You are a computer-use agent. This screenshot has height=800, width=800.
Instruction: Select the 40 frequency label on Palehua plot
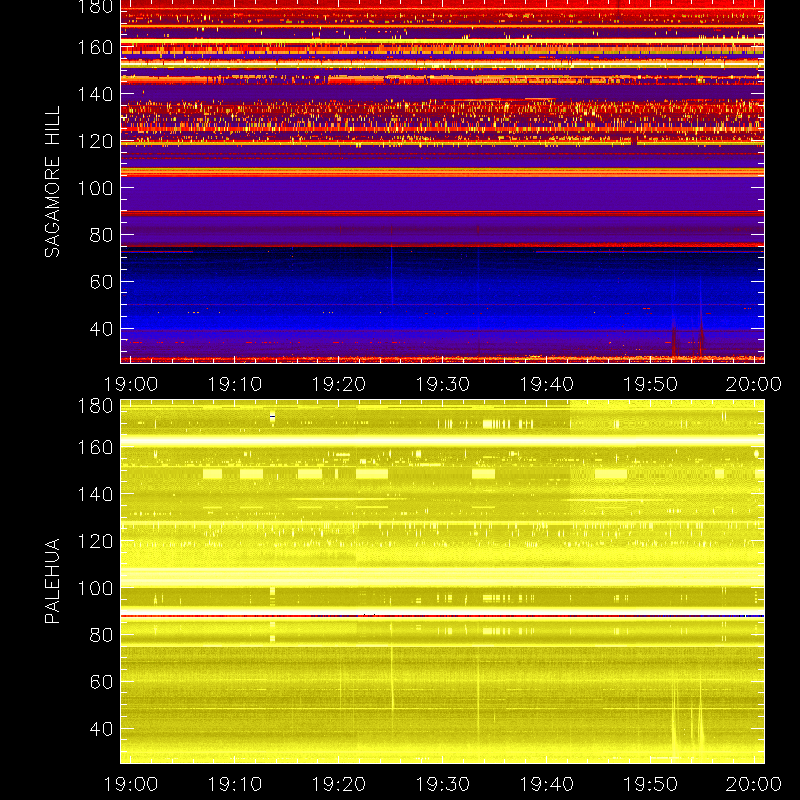click(101, 729)
